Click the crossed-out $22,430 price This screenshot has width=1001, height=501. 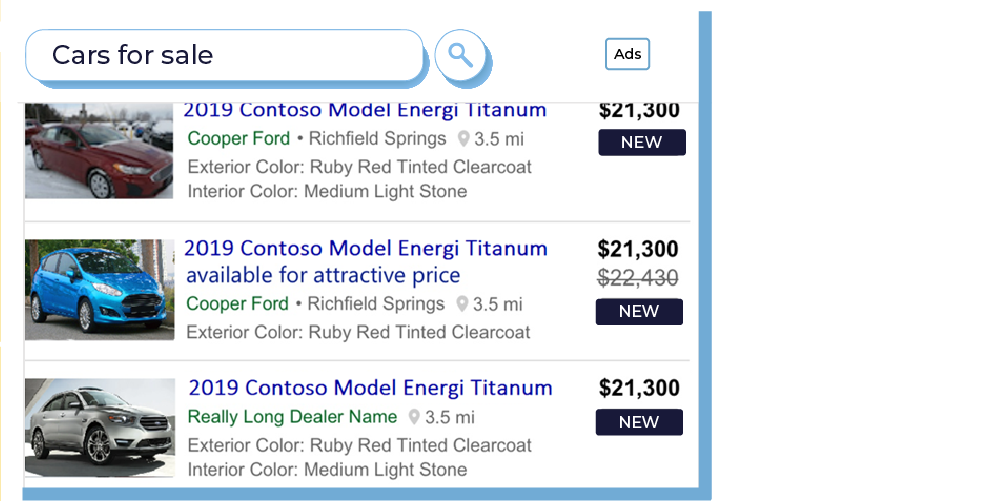click(638, 278)
